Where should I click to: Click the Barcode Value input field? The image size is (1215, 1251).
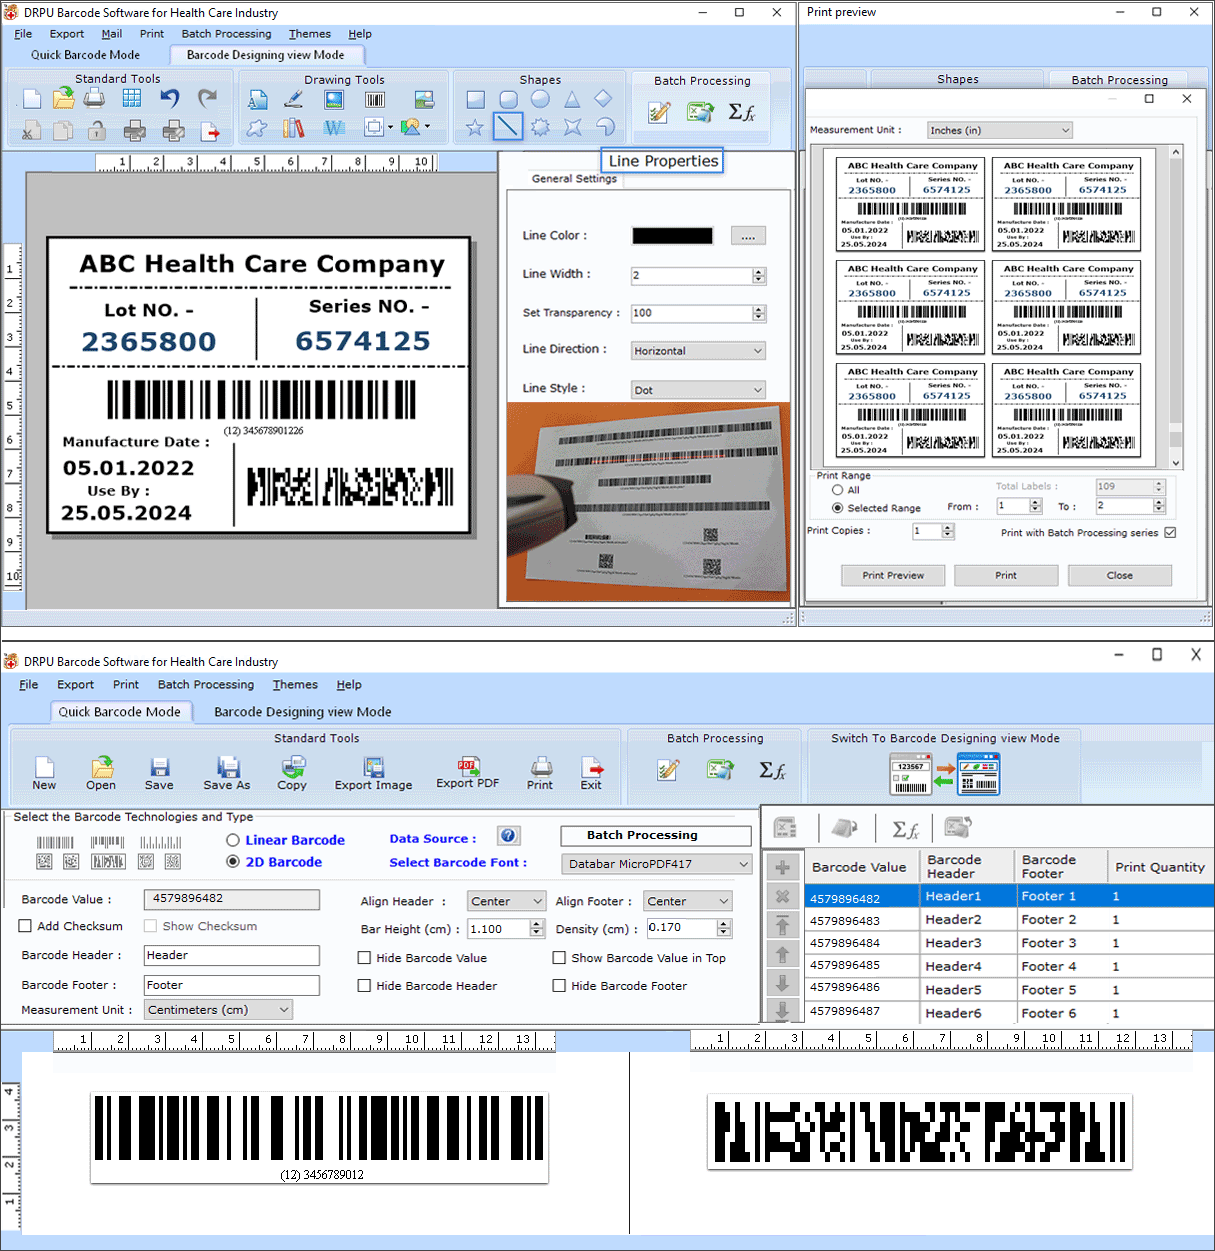pos(231,899)
